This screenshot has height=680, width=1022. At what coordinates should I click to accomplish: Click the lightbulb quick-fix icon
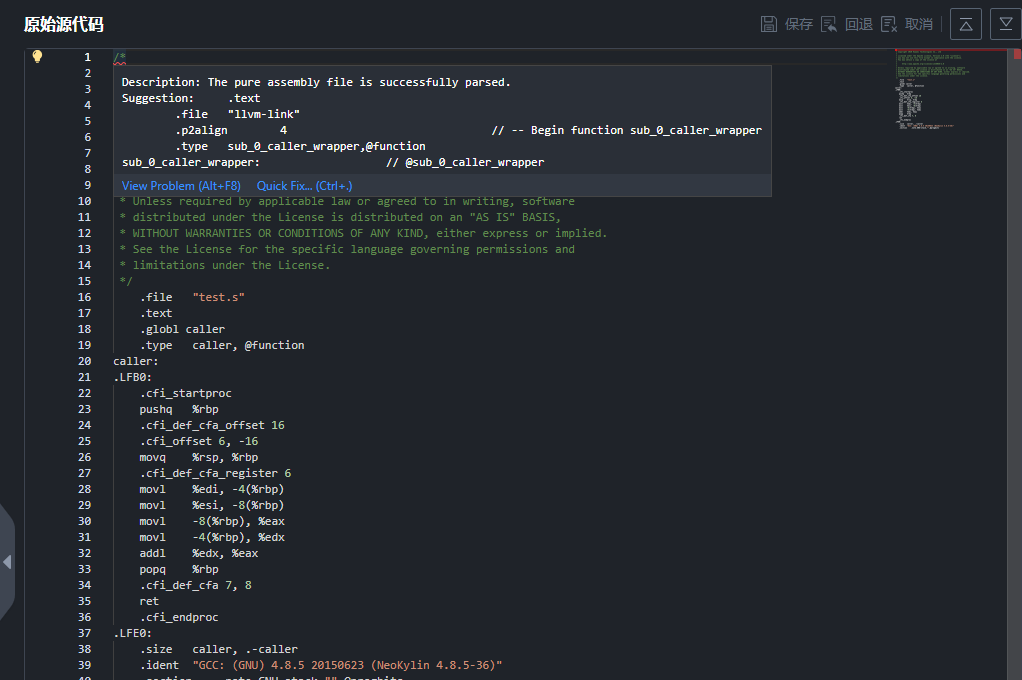pyautogui.click(x=37, y=57)
